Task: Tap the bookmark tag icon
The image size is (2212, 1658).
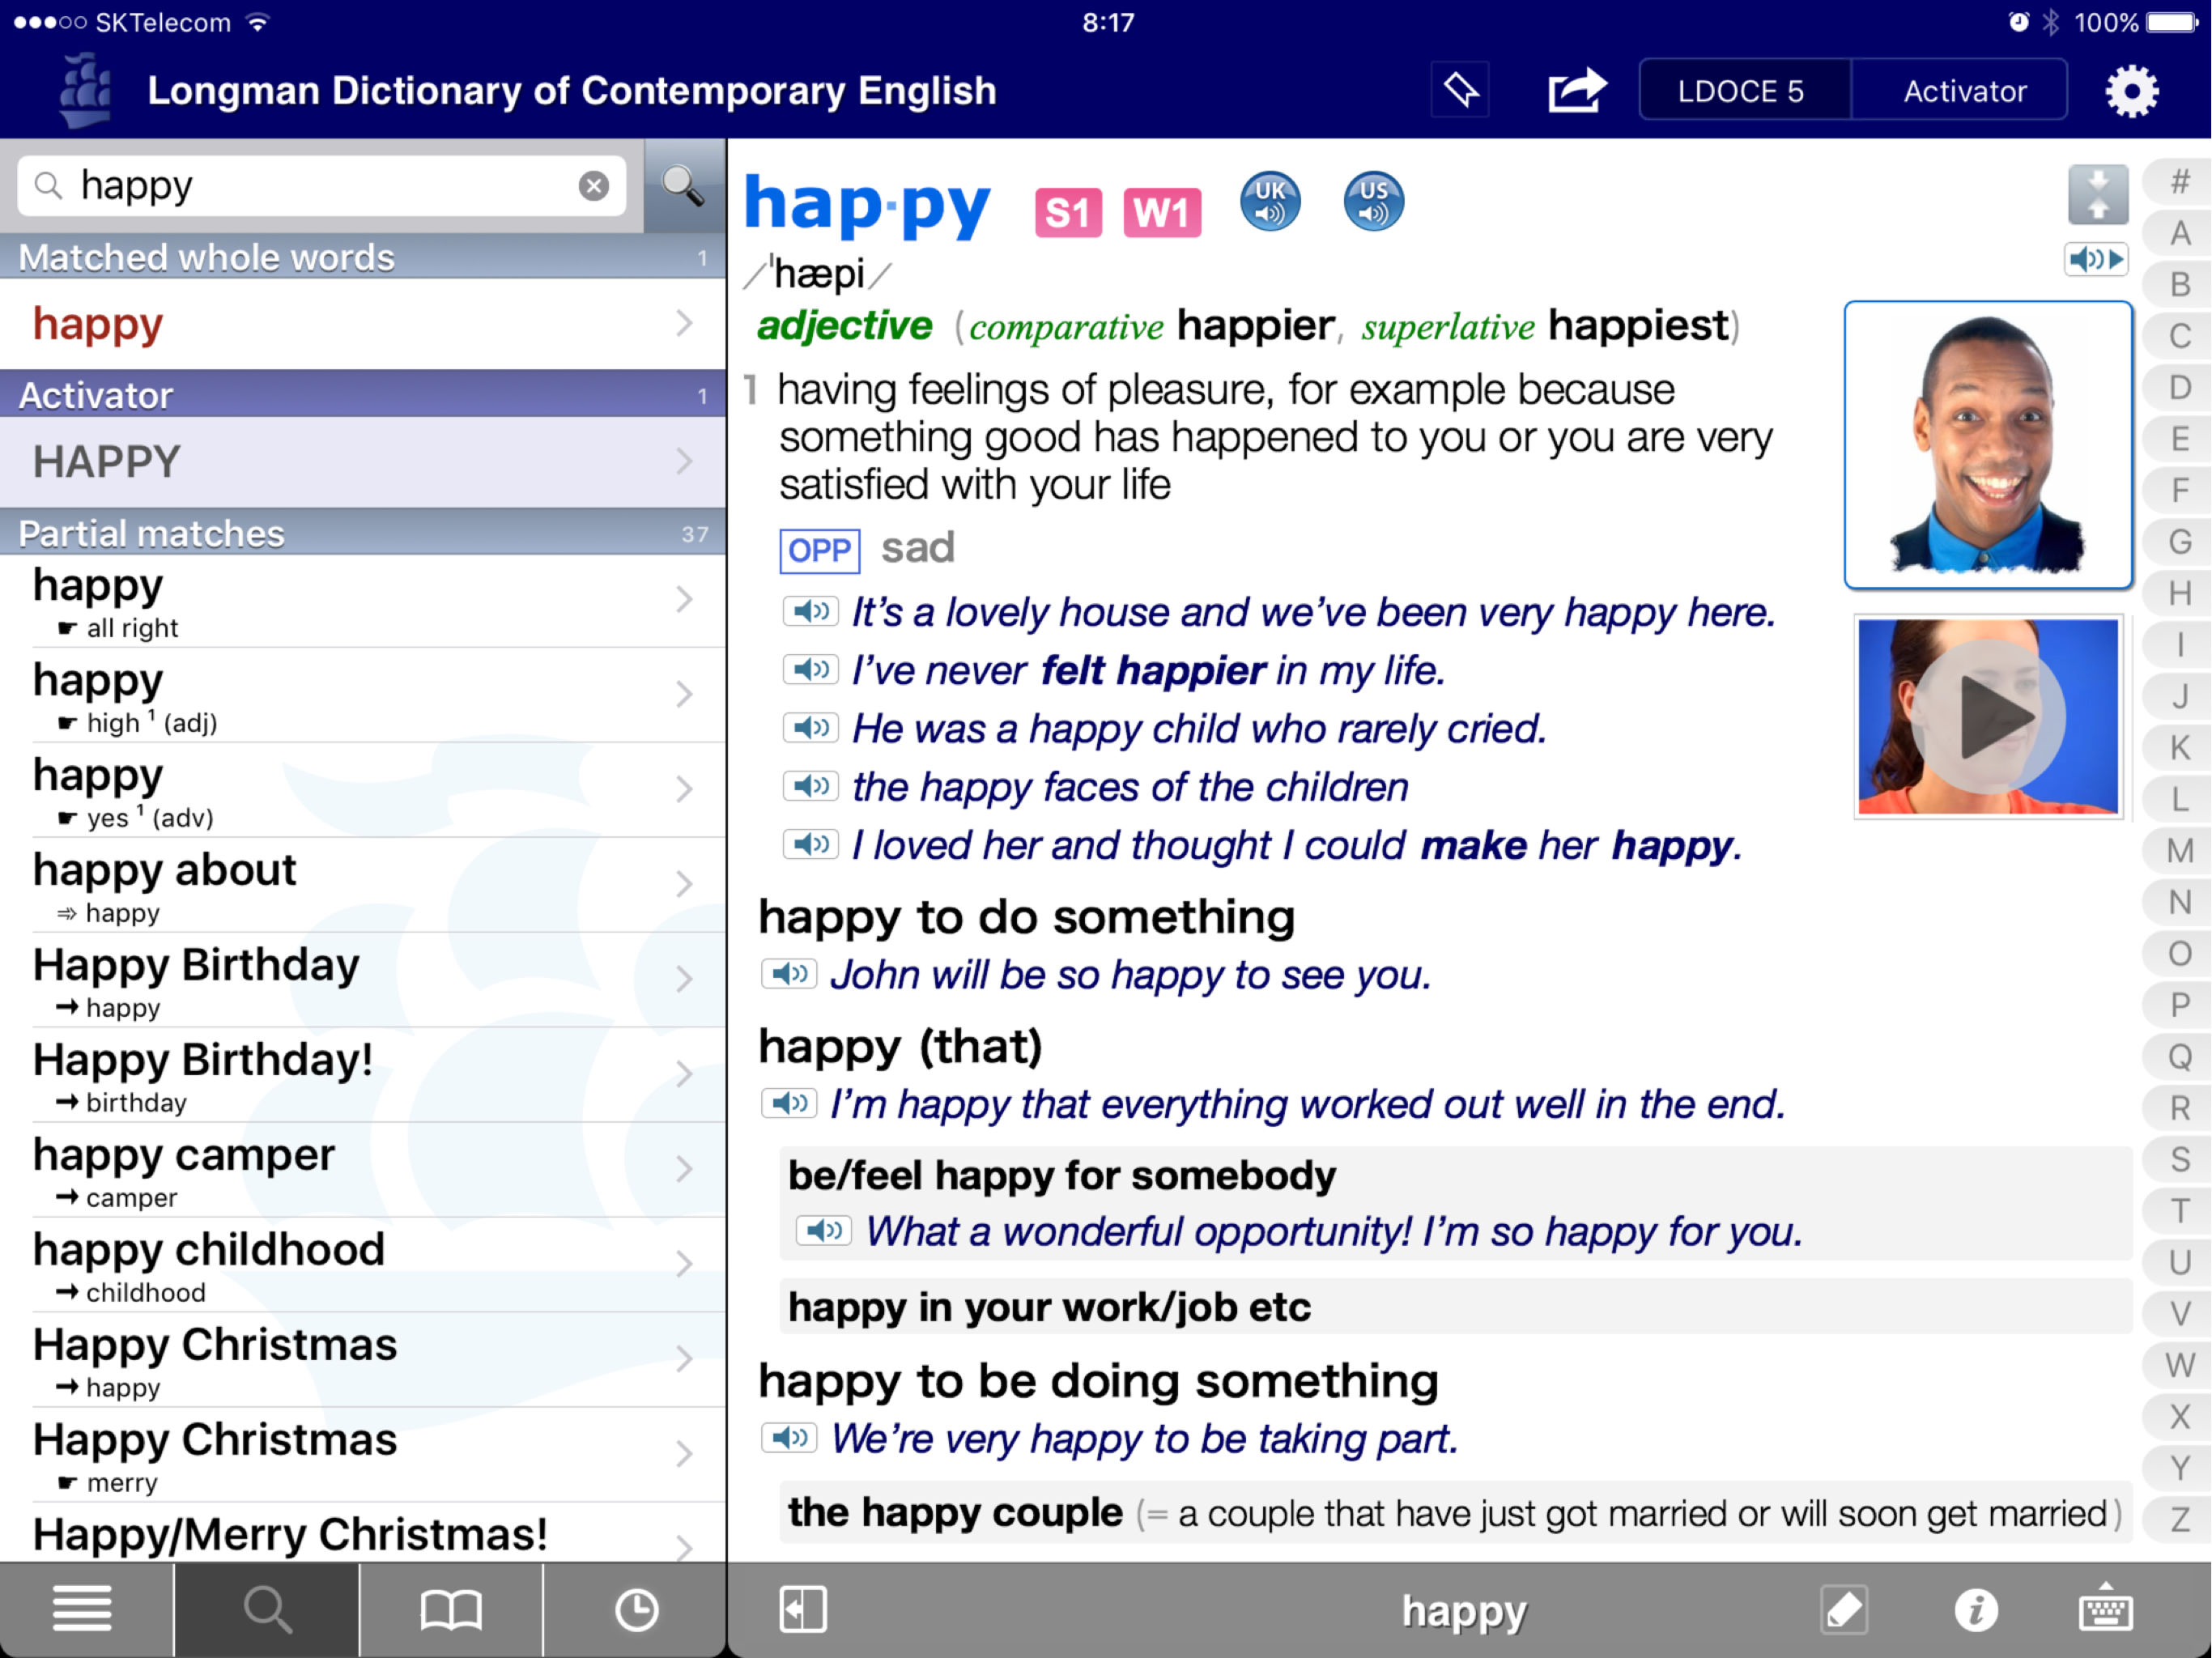Action: click(x=1460, y=91)
